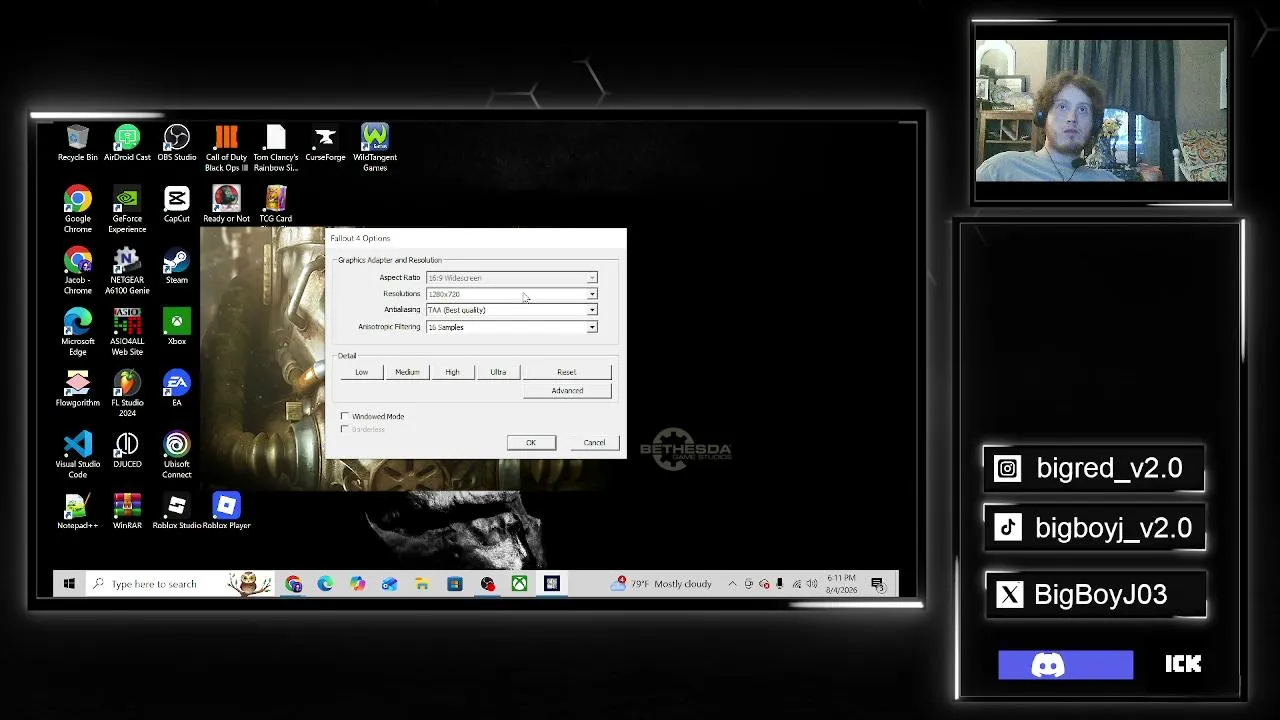Launch AirDroid Cast from the desktop

coord(127,143)
